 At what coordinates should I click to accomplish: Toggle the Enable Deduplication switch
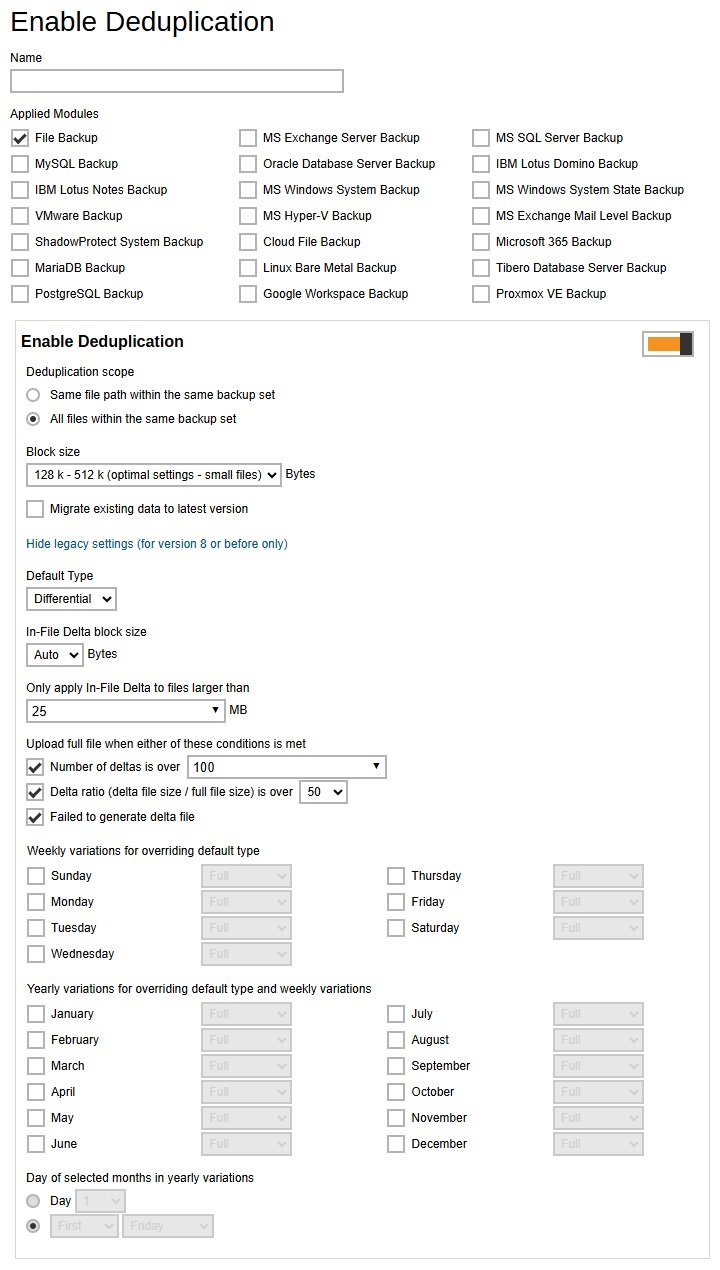point(667,343)
